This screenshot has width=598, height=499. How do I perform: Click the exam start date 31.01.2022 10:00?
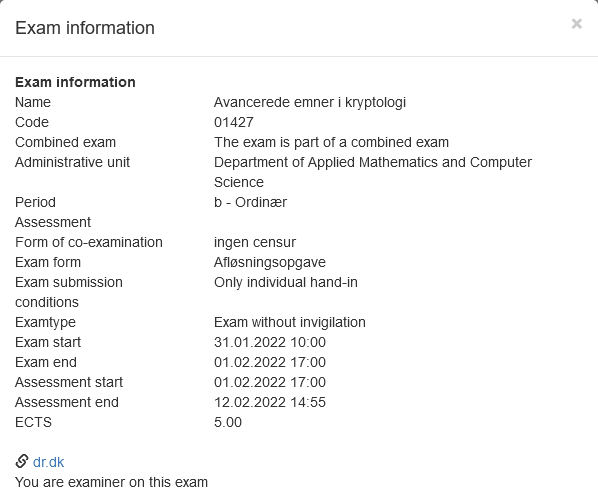tap(270, 342)
